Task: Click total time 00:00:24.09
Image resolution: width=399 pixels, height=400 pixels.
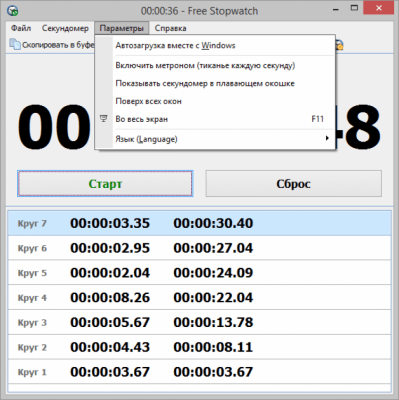Action: click(x=213, y=273)
